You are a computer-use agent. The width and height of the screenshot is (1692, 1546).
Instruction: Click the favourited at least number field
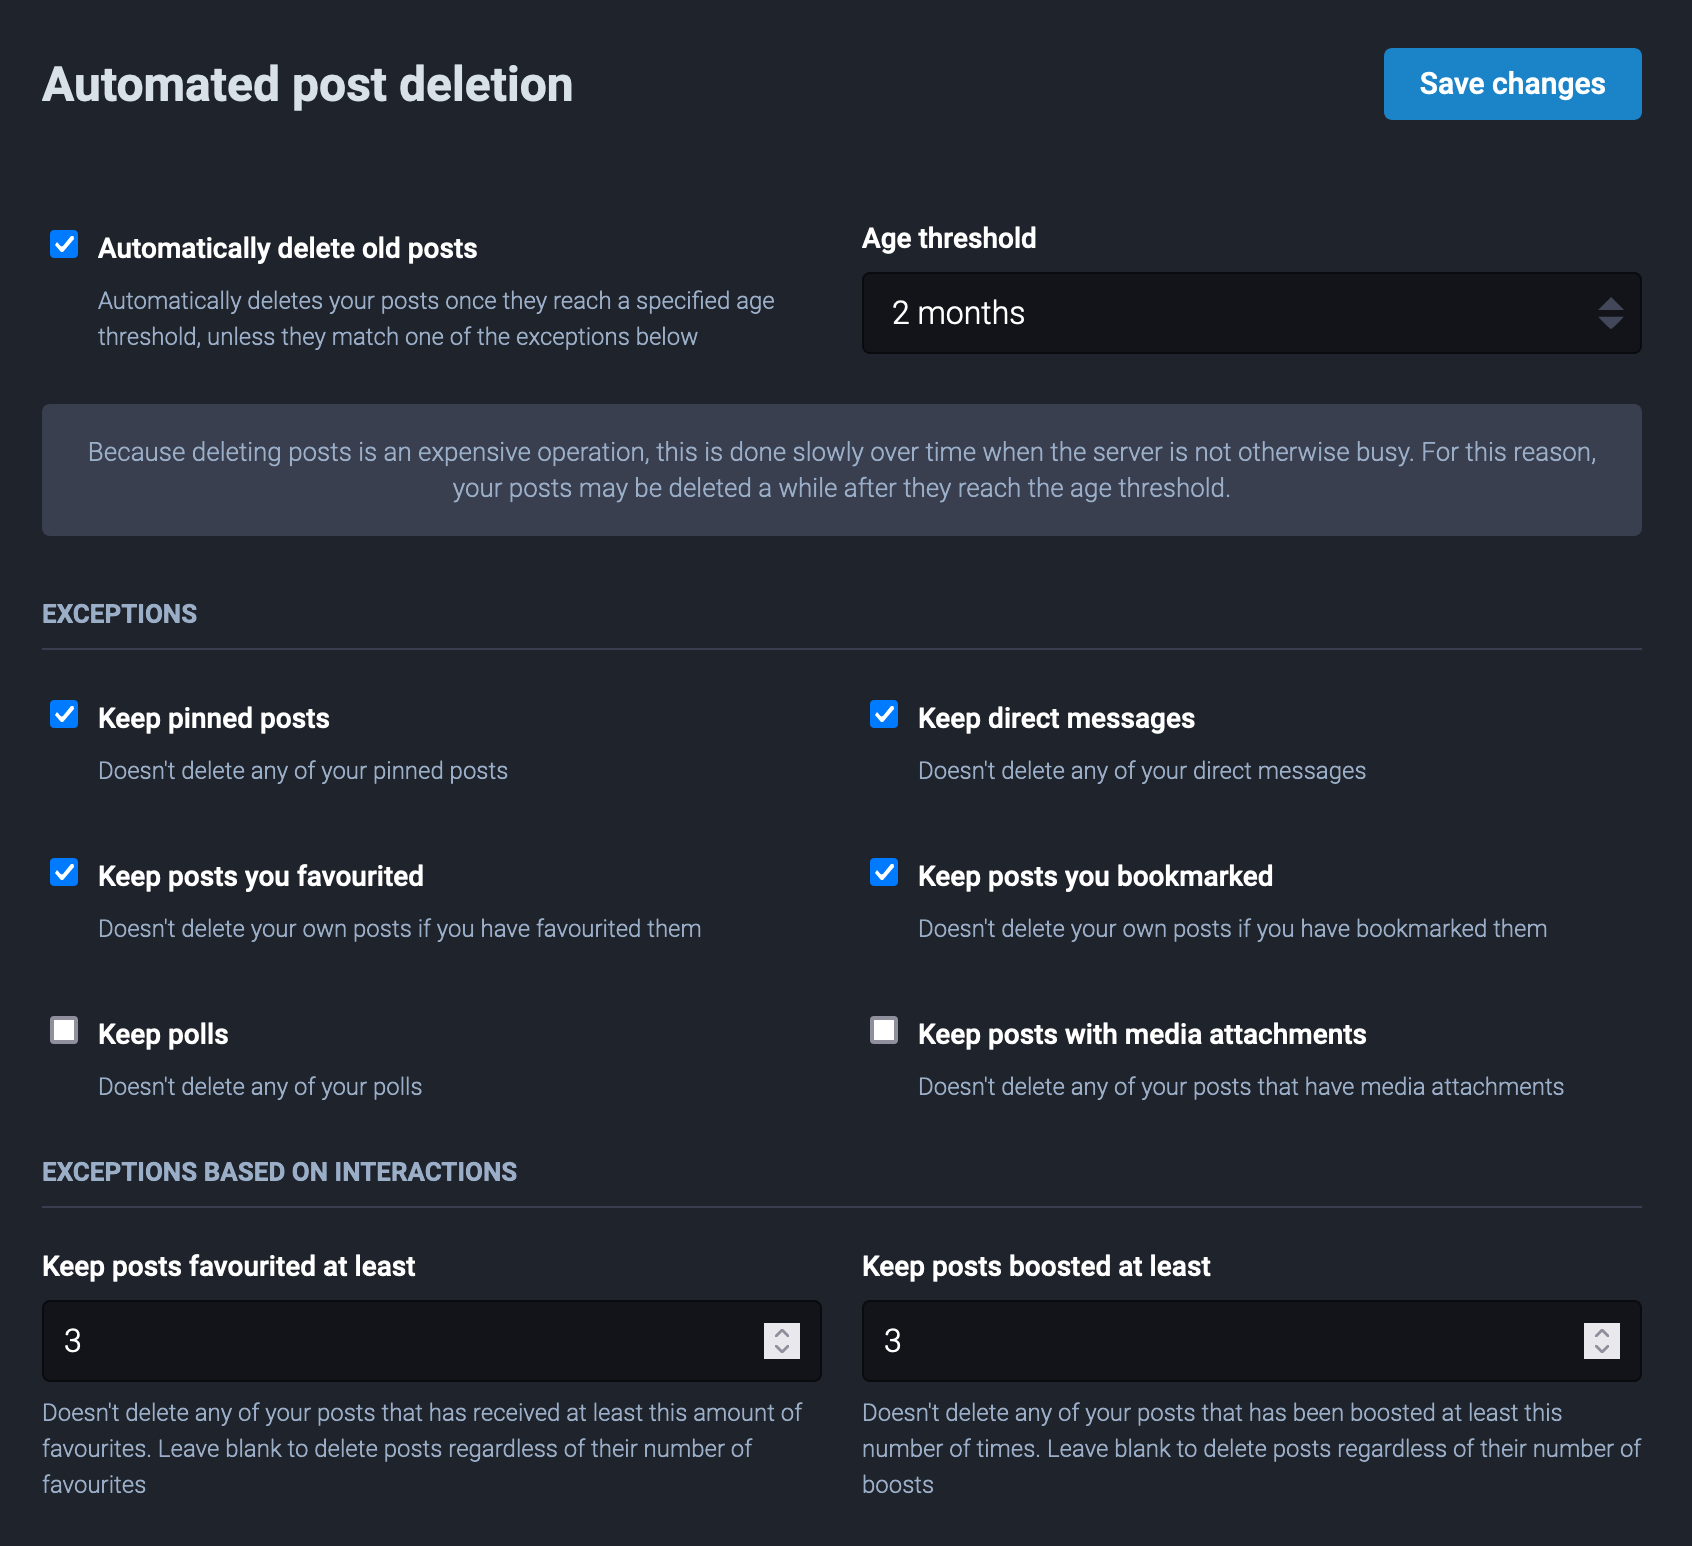point(400,1341)
